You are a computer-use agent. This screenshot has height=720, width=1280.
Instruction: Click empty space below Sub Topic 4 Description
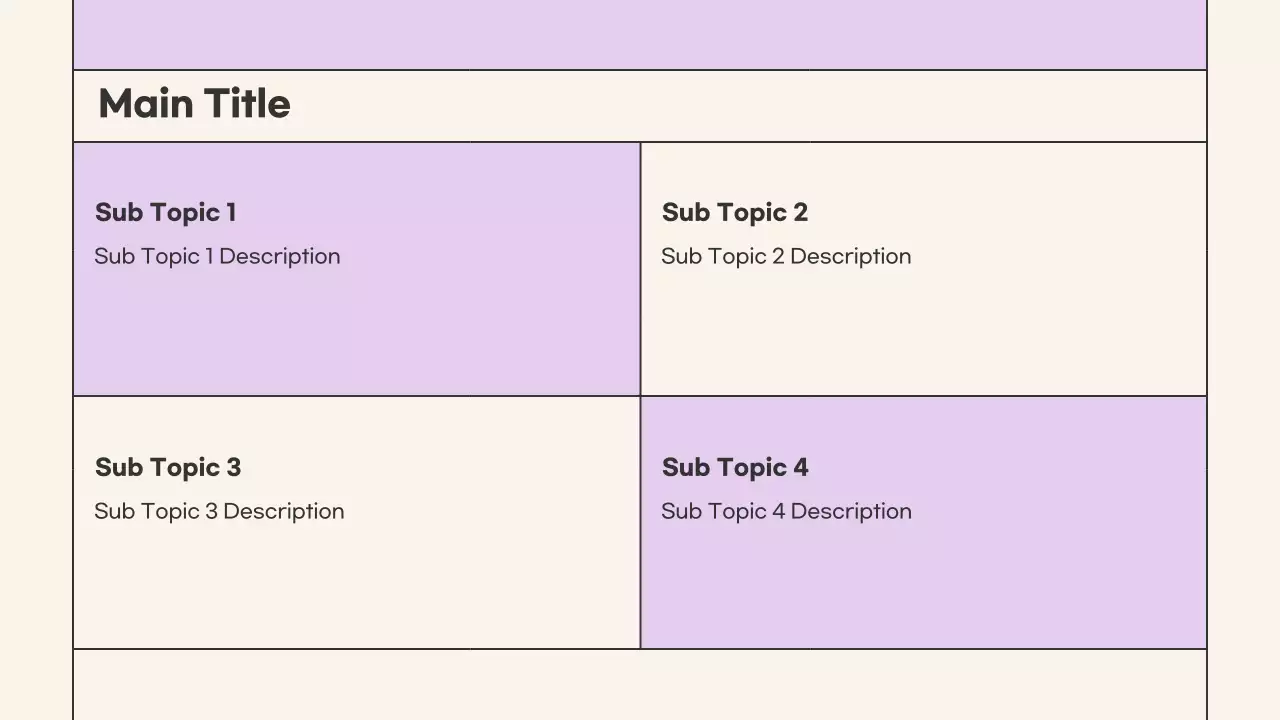click(923, 590)
